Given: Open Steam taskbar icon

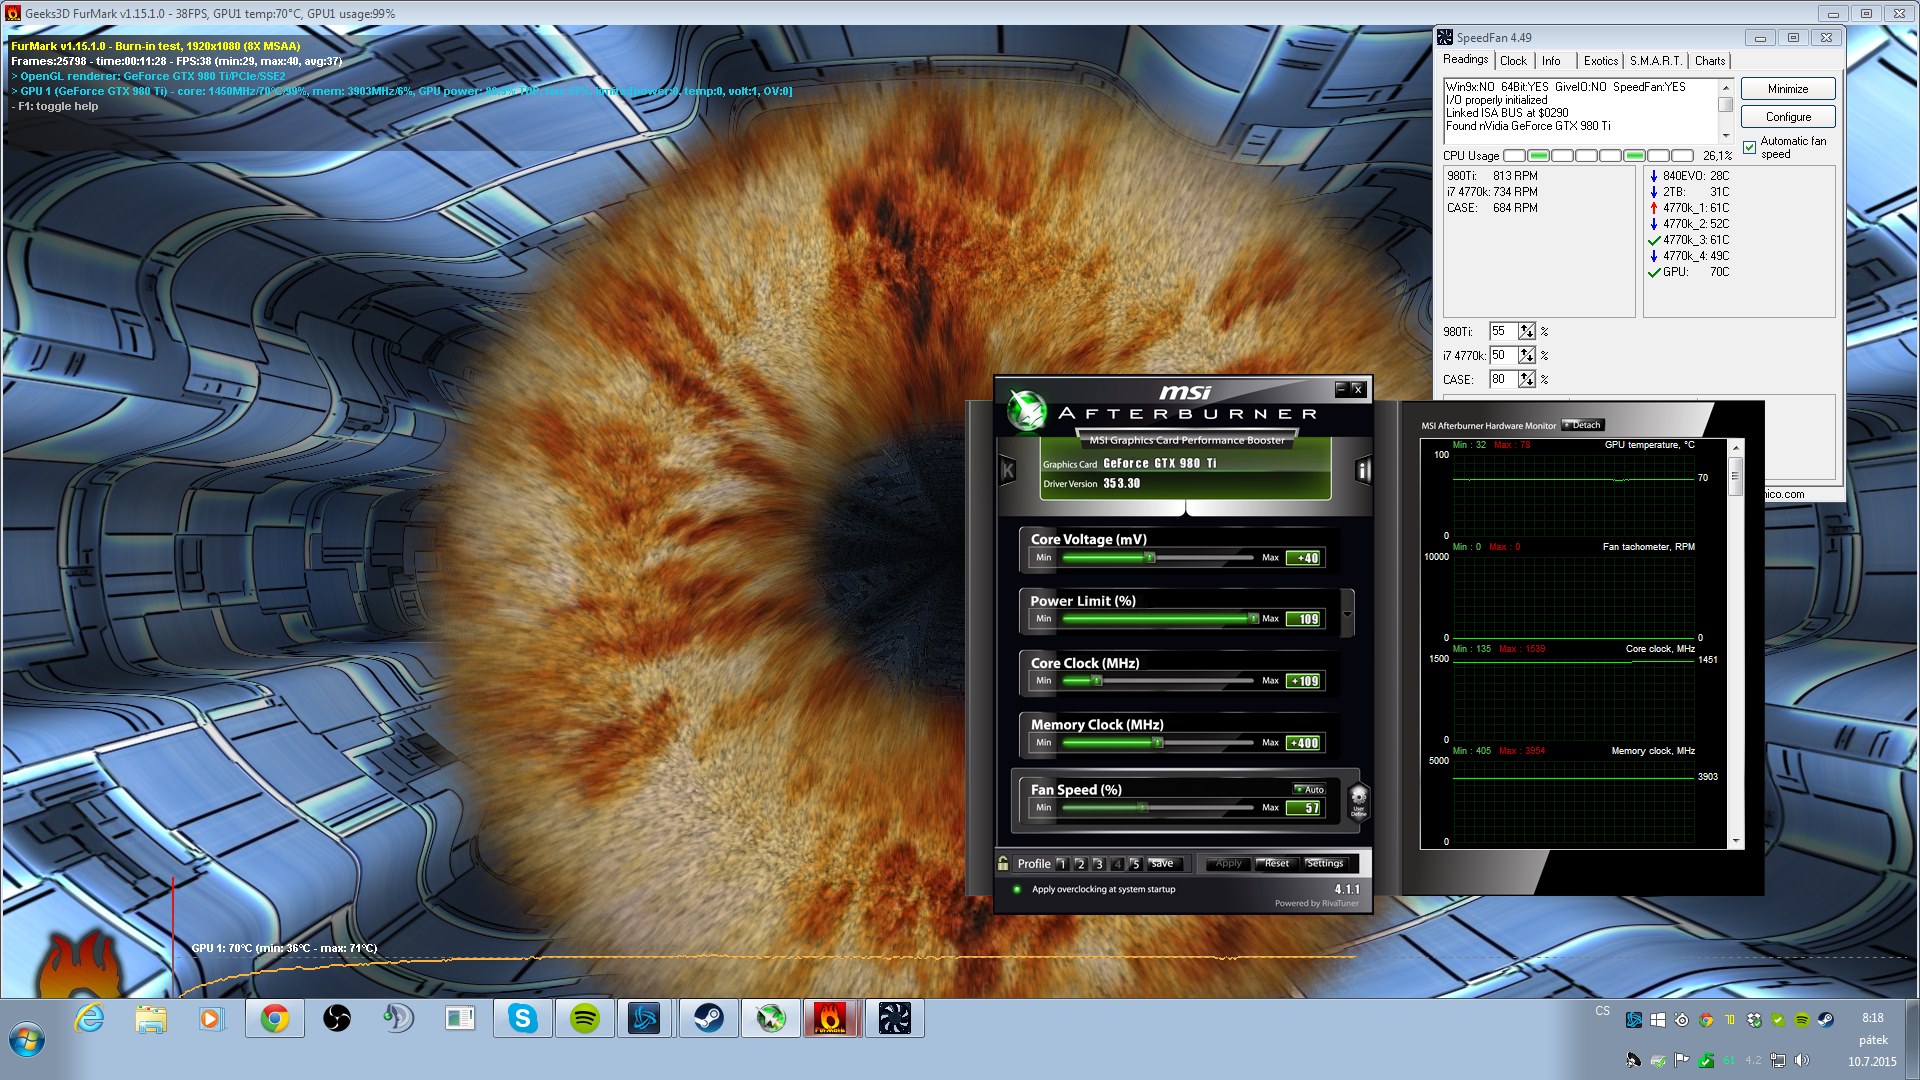Looking at the screenshot, I should 708,1019.
